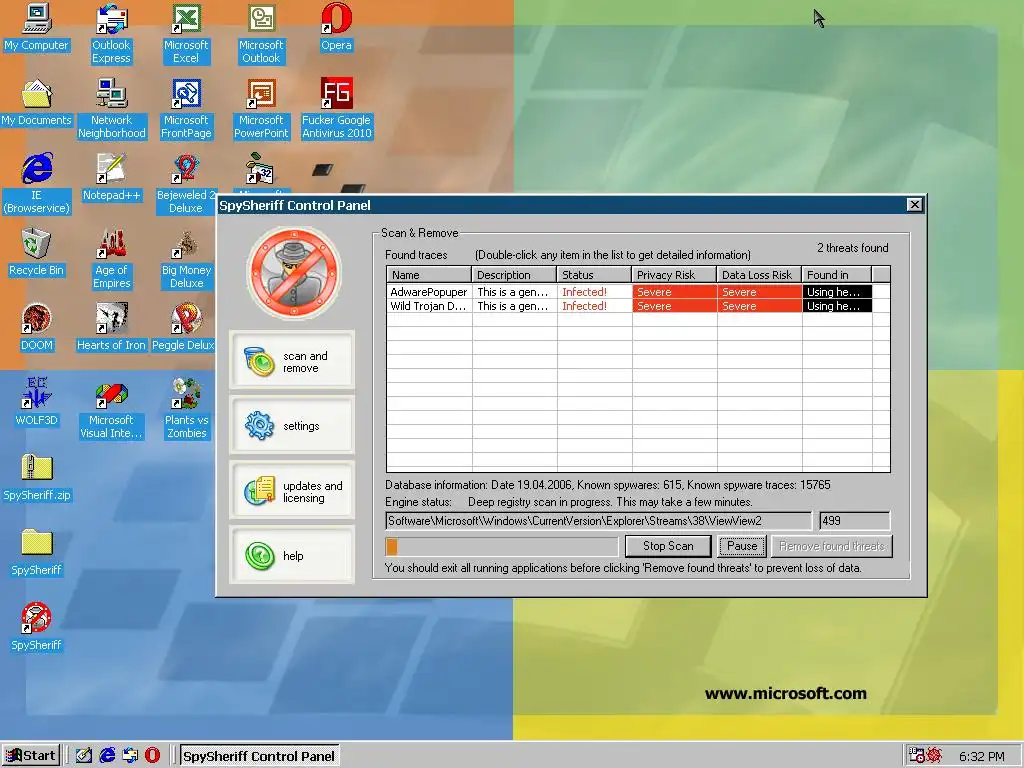Open the SpySheriff folder icon

(36, 552)
